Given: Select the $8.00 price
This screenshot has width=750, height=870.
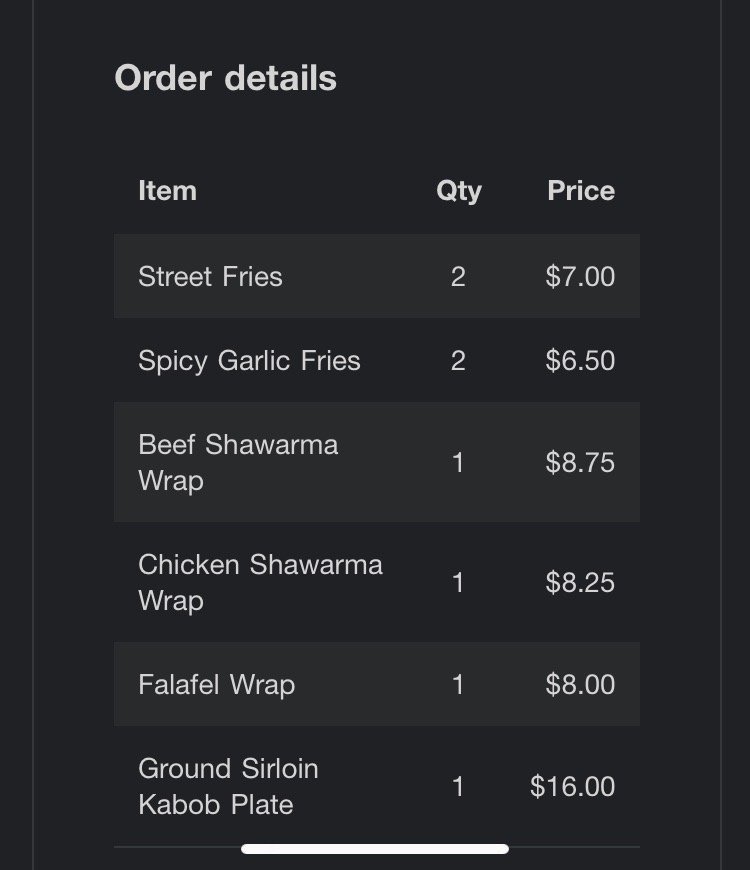Looking at the screenshot, I should coord(580,685).
